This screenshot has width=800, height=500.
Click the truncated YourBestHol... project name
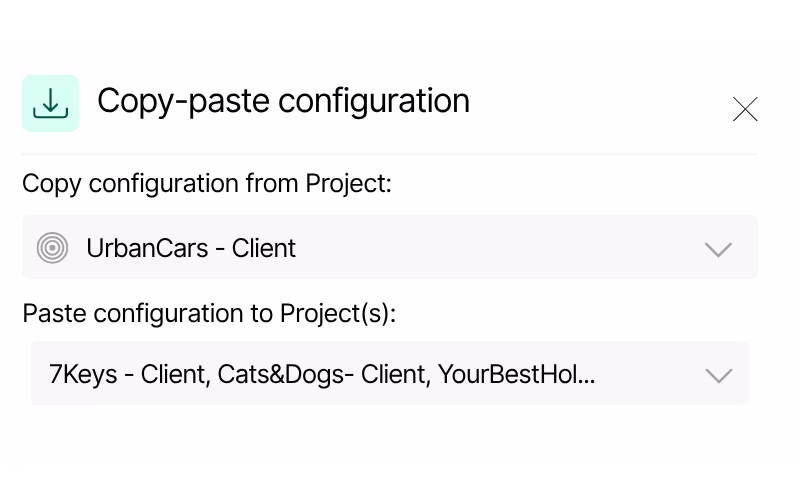[516, 374]
